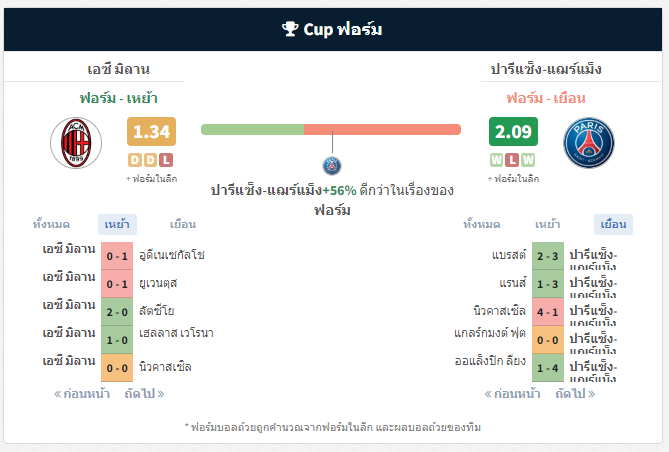Screen dimensions: 669x452
Task: Click the trophy icon in header
Action: 291,30
